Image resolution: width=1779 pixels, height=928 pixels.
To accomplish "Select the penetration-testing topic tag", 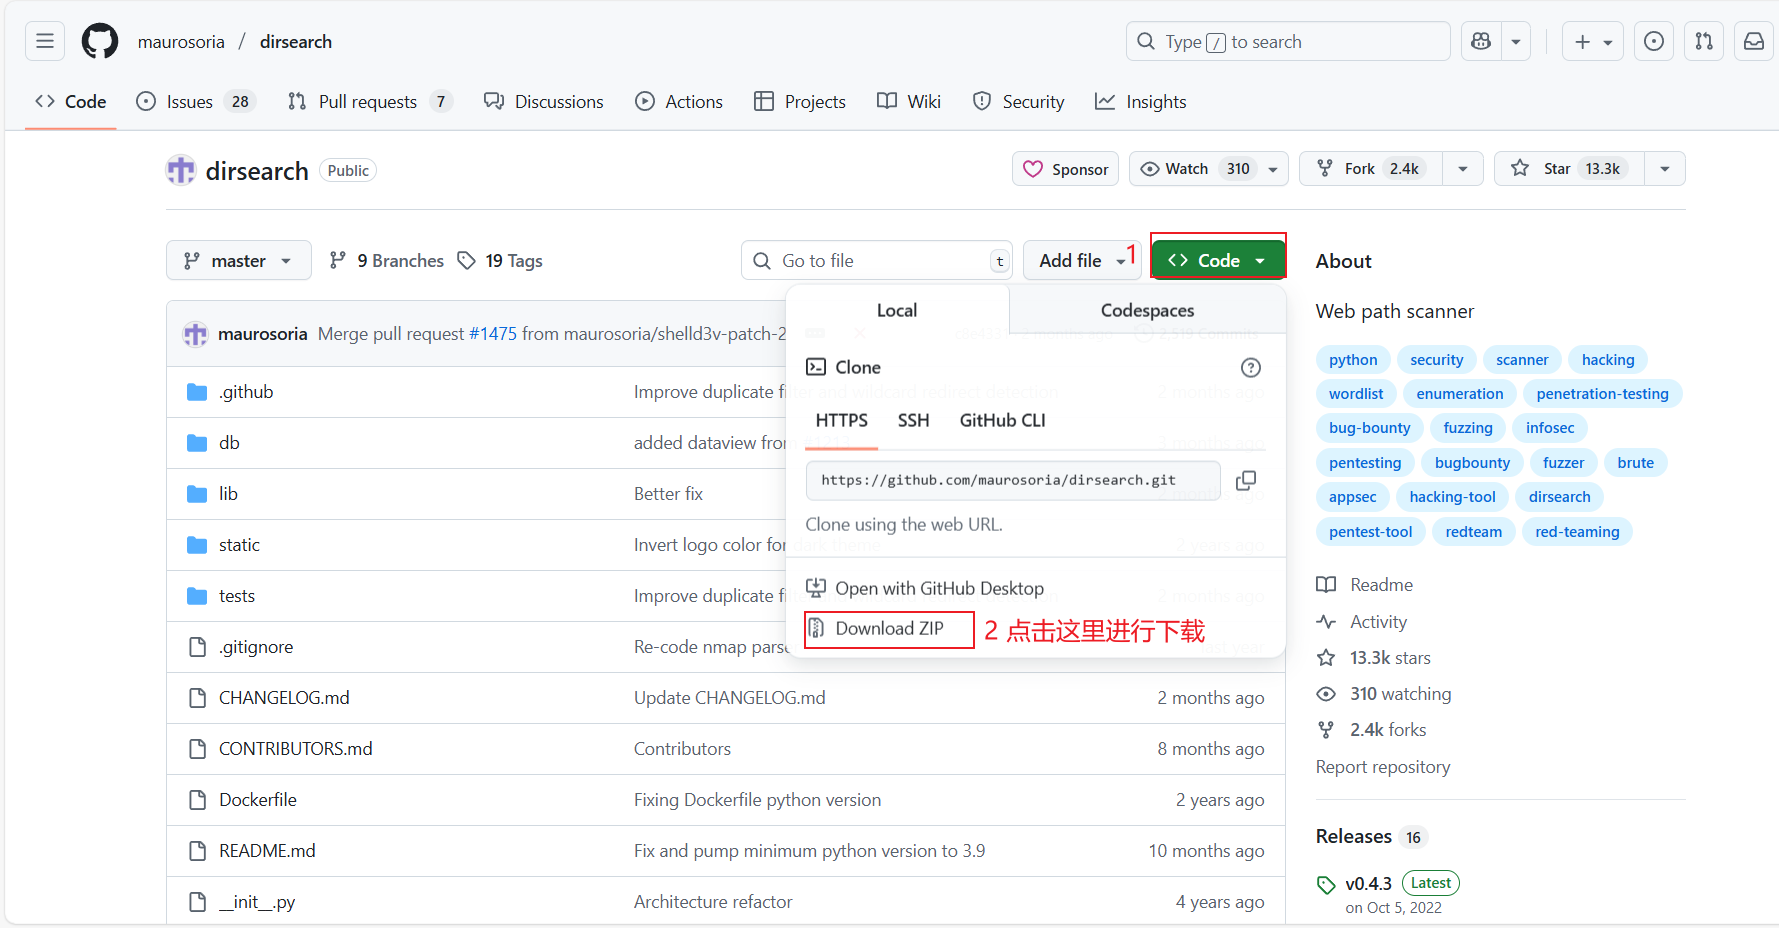I will coord(1602,394).
